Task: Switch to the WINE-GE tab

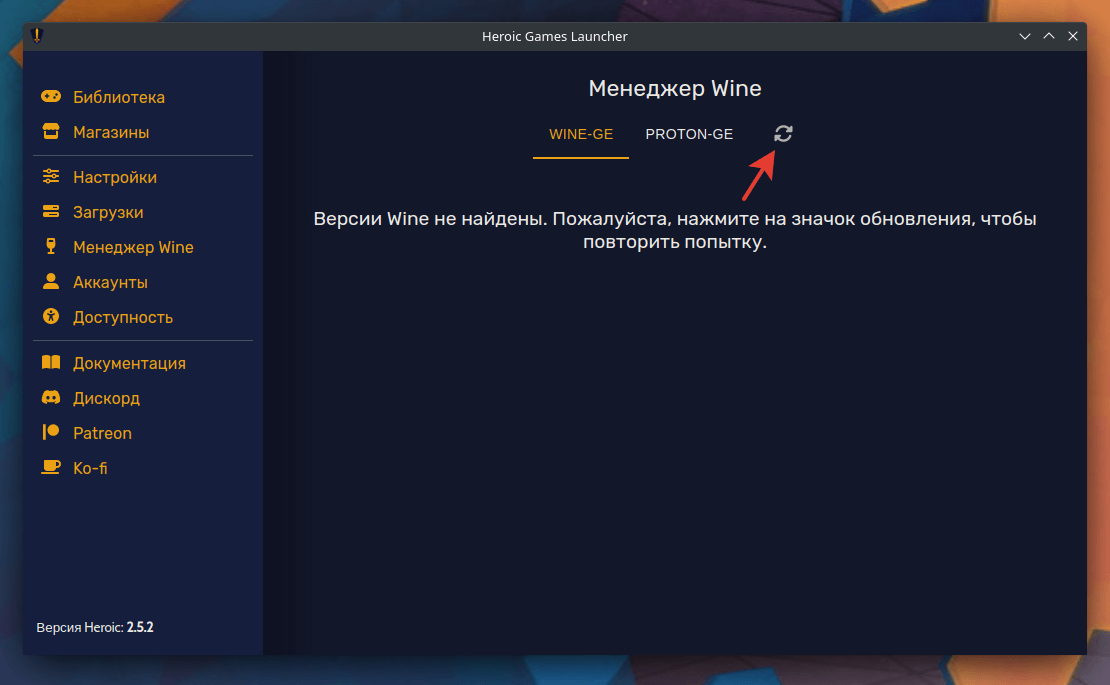Action: [x=581, y=134]
